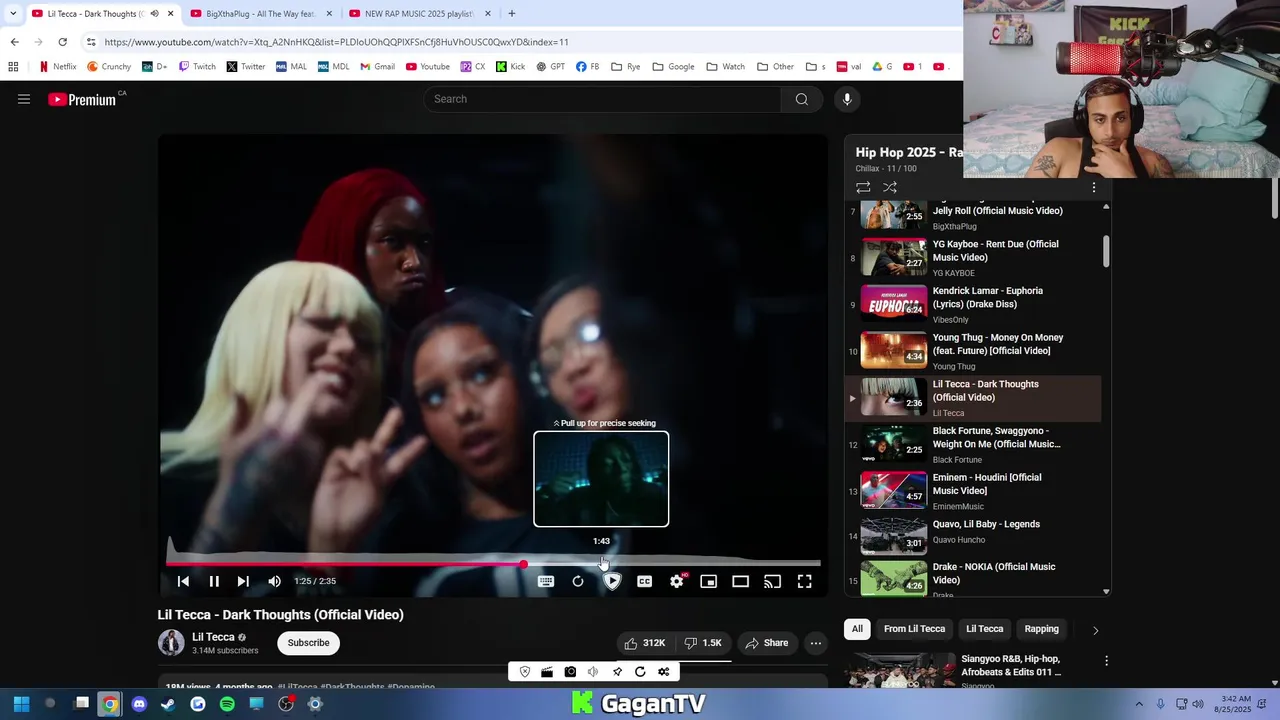Open Netflix bookmark
The image size is (1280, 720).
(x=57, y=67)
